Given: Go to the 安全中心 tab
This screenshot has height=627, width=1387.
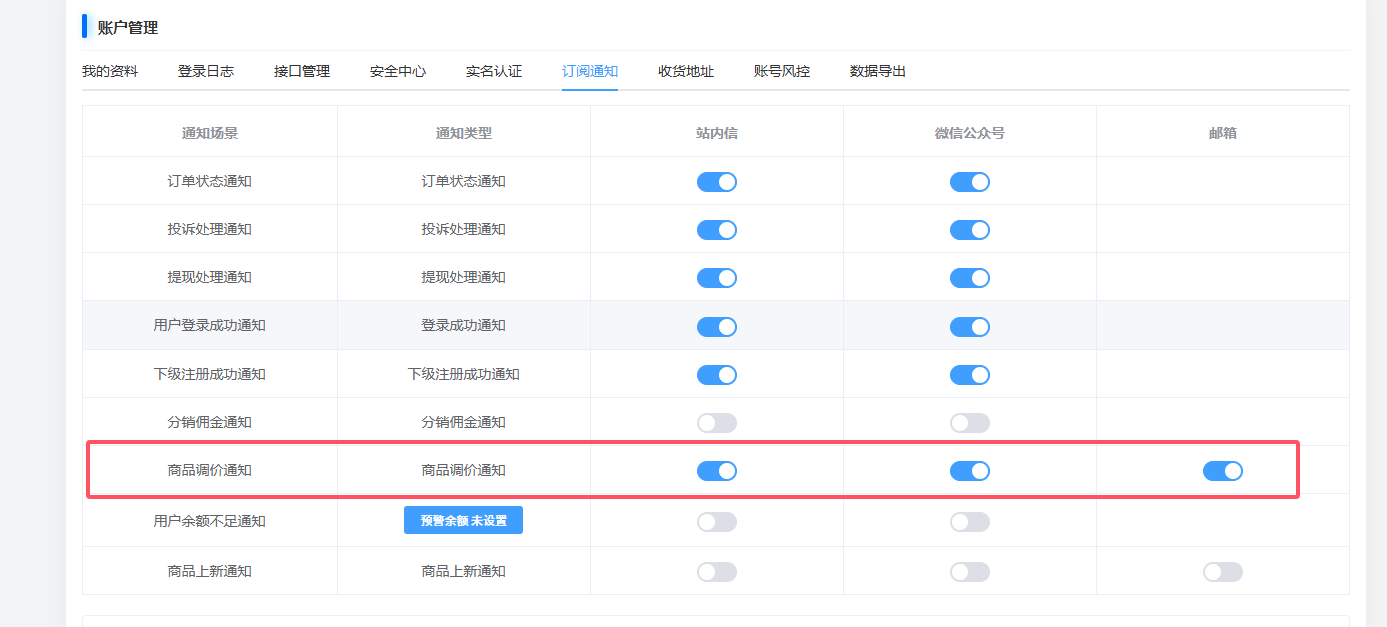Looking at the screenshot, I should point(398,71).
